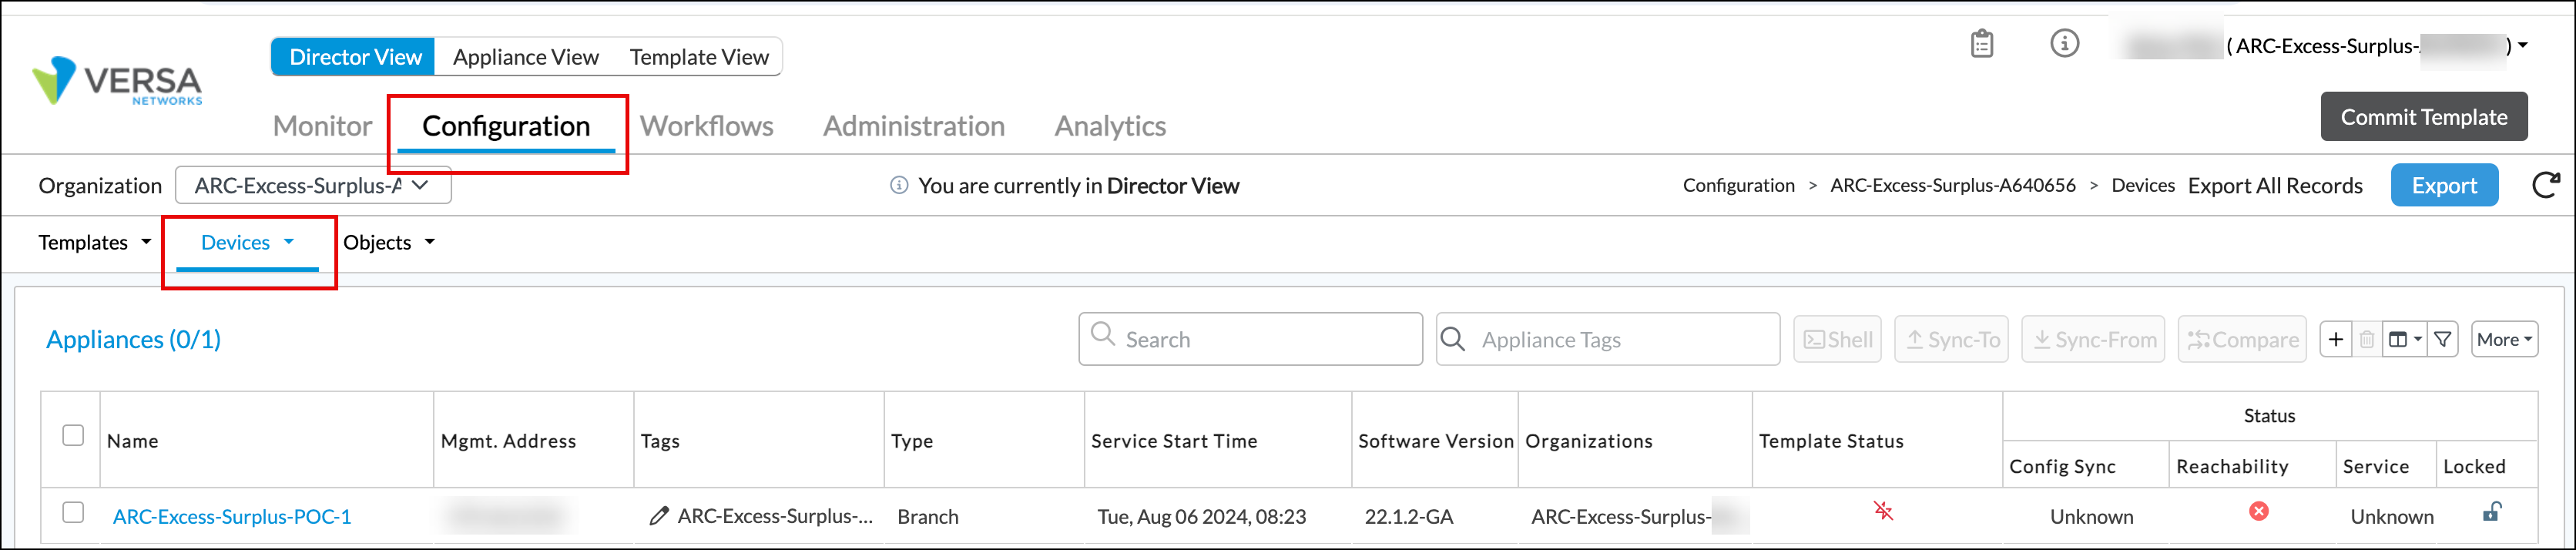This screenshot has height=550, width=2576.
Task: Click the information icon in header
Action: point(2064,44)
